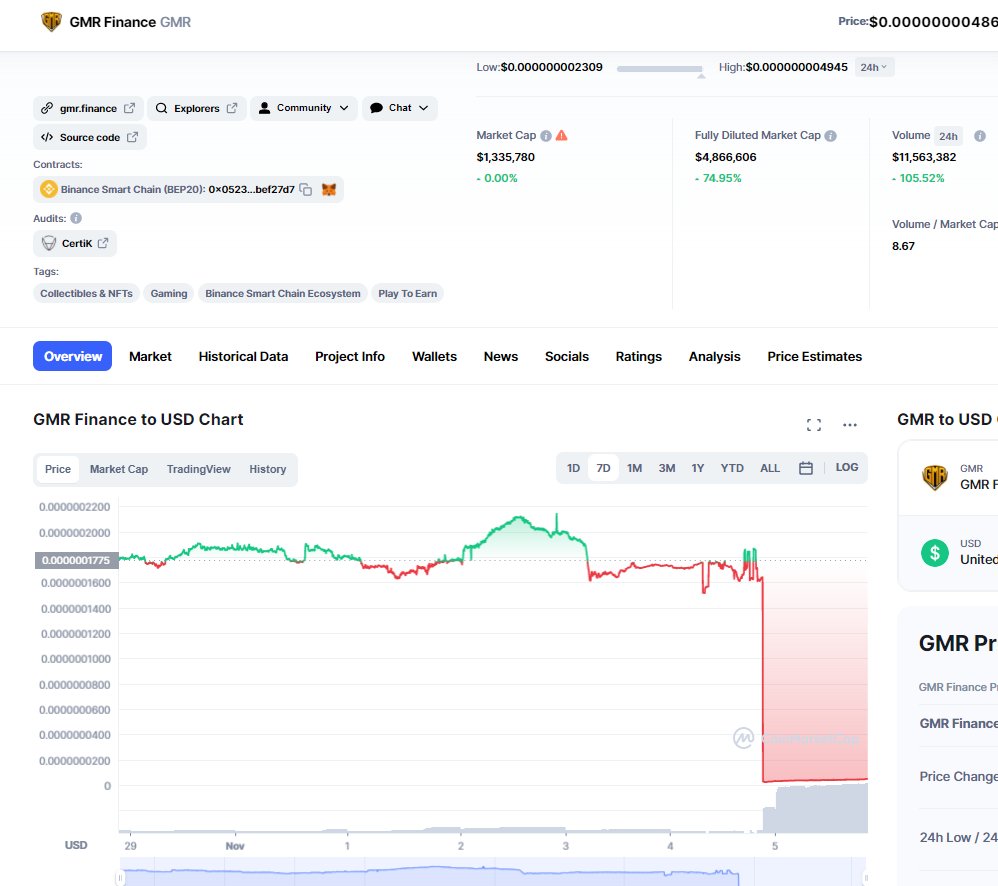The height and width of the screenshot is (886, 998).
Task: Switch to the Market tab
Action: [x=150, y=356]
